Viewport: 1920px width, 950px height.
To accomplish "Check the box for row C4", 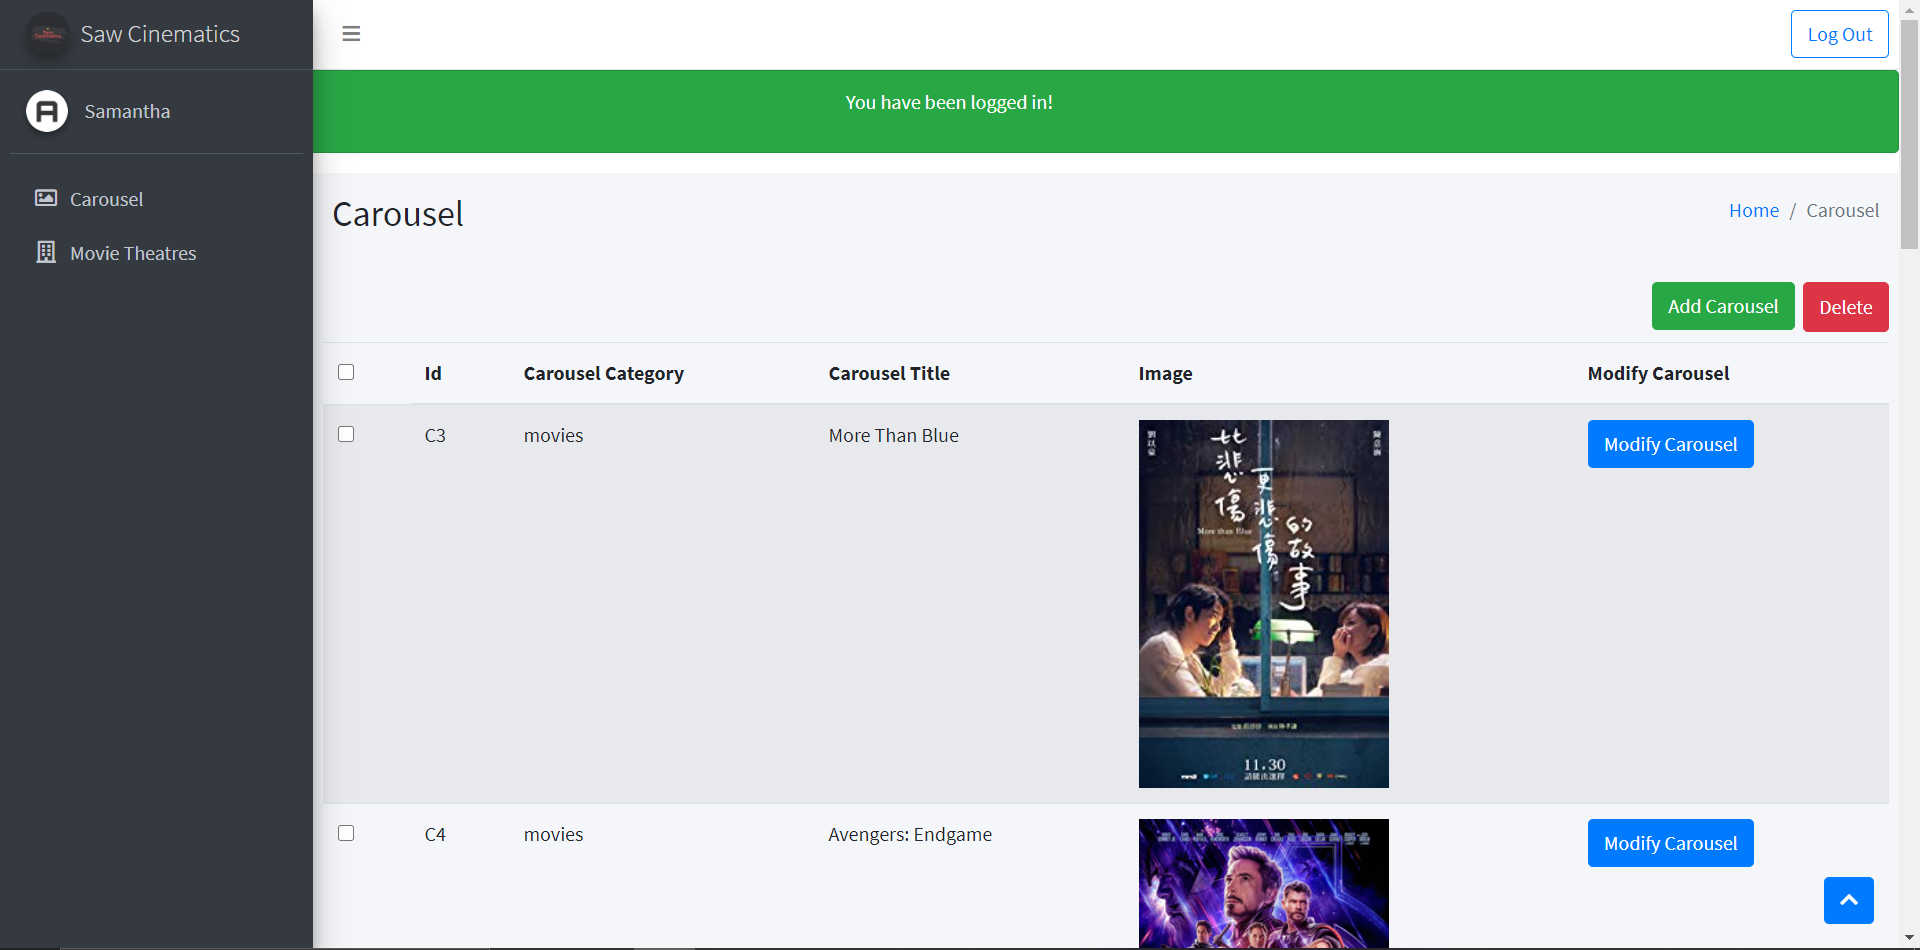I will 346,833.
